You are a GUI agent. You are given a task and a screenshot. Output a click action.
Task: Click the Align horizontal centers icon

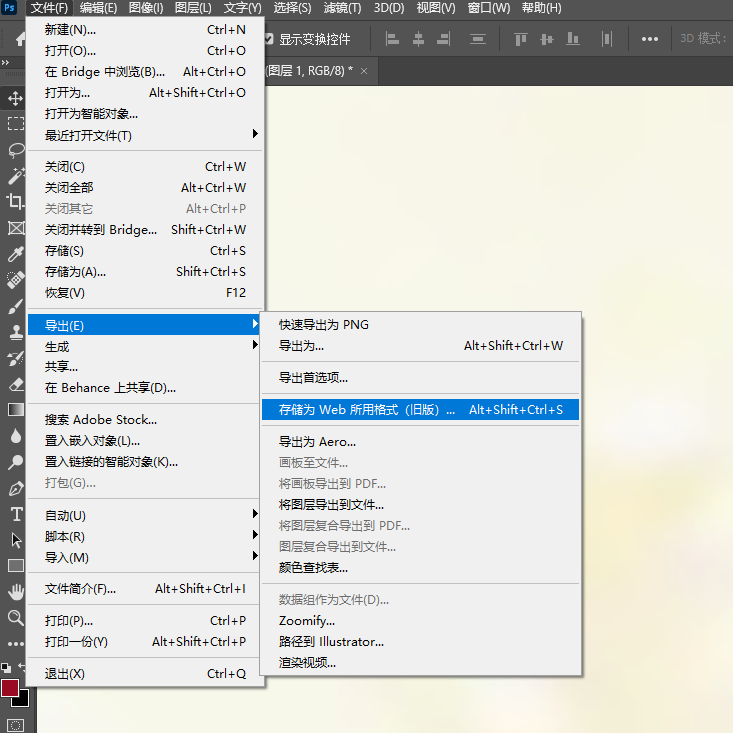(x=418, y=39)
